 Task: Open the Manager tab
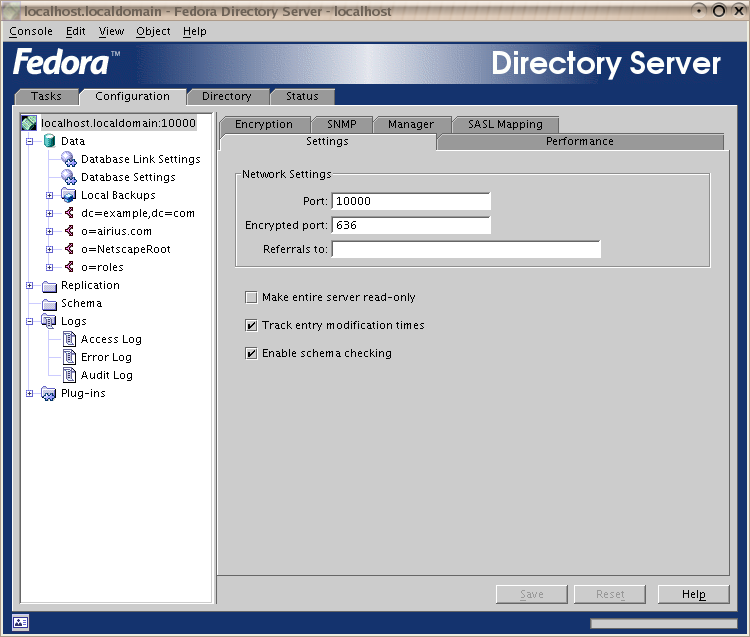[411, 124]
